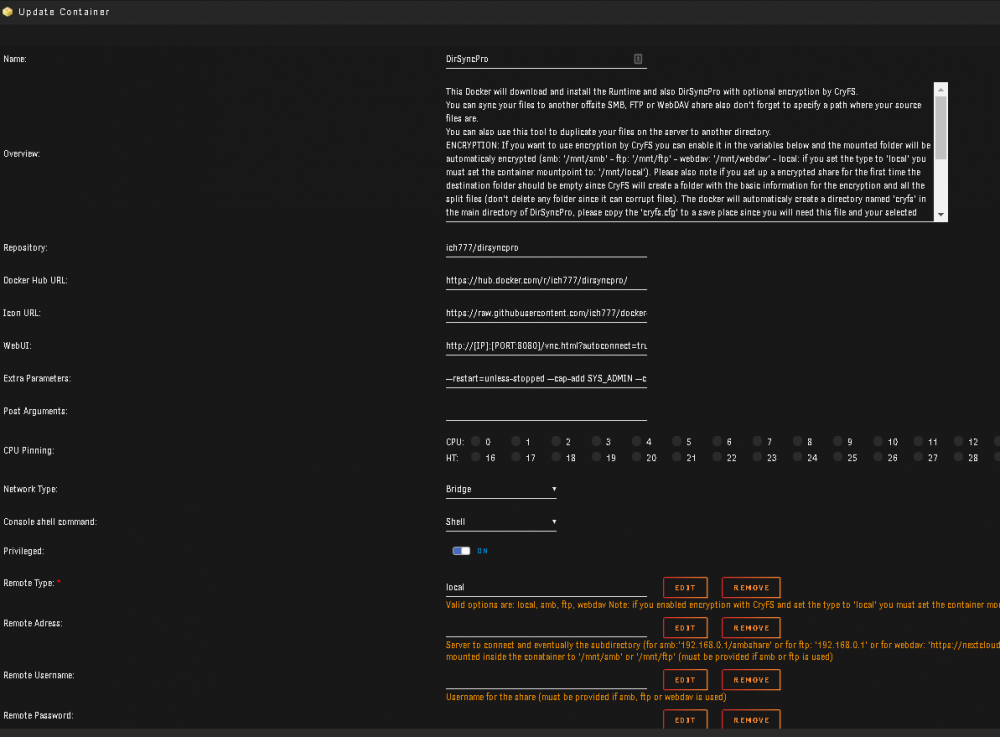This screenshot has height=737, width=1000.
Task: Select HT core 26 pinning checkbox
Action: tap(878, 457)
